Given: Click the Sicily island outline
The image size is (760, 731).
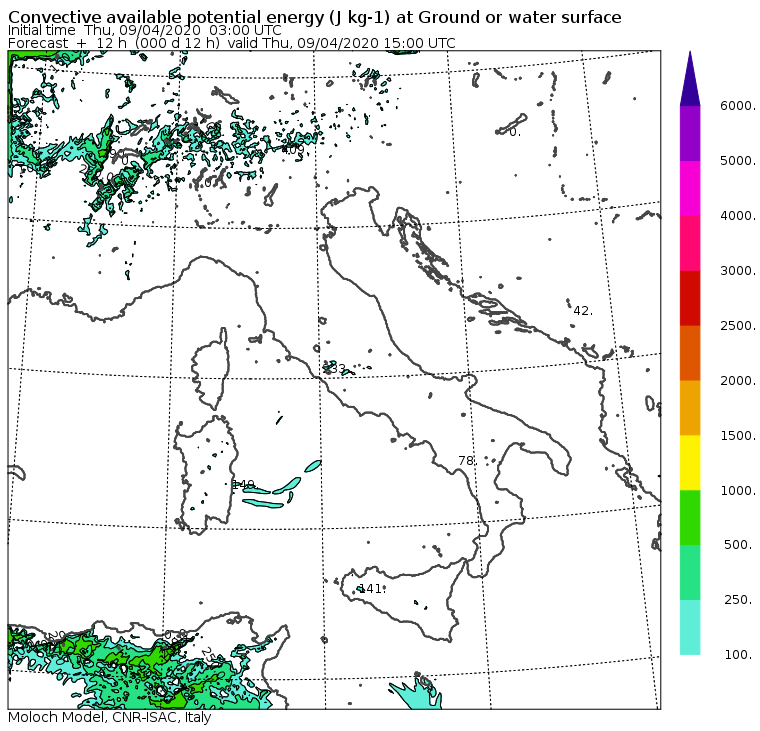Looking at the screenshot, I should [402, 599].
